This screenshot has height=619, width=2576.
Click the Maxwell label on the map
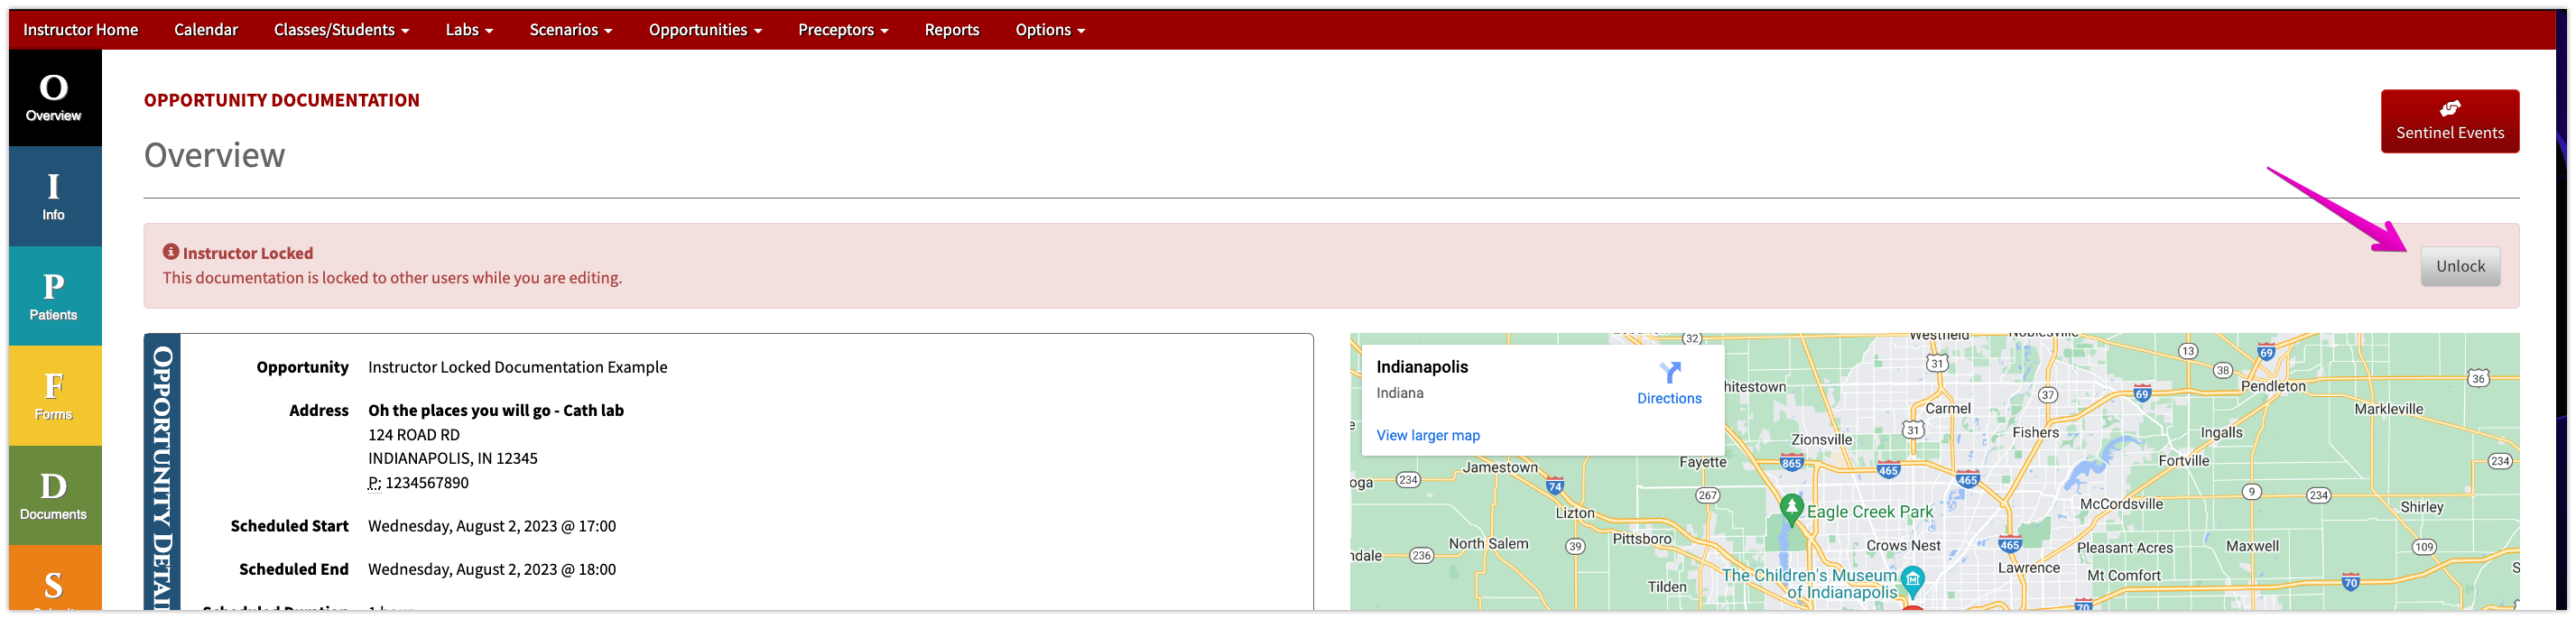point(2252,546)
